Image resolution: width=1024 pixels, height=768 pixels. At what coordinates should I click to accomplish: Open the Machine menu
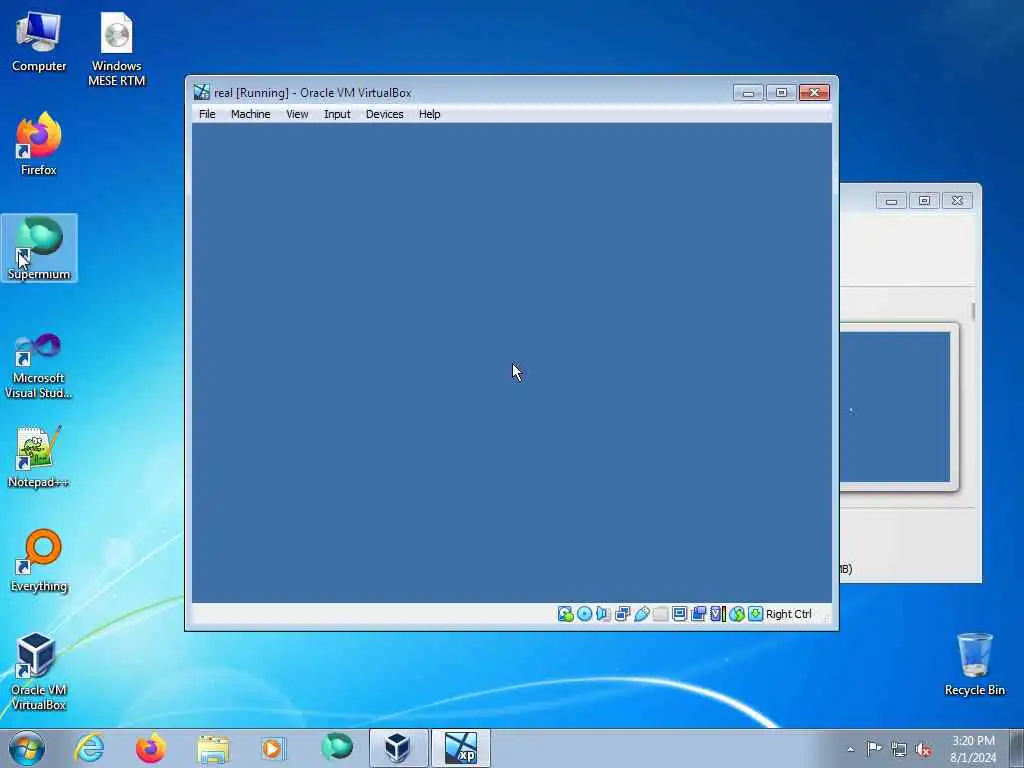250,114
